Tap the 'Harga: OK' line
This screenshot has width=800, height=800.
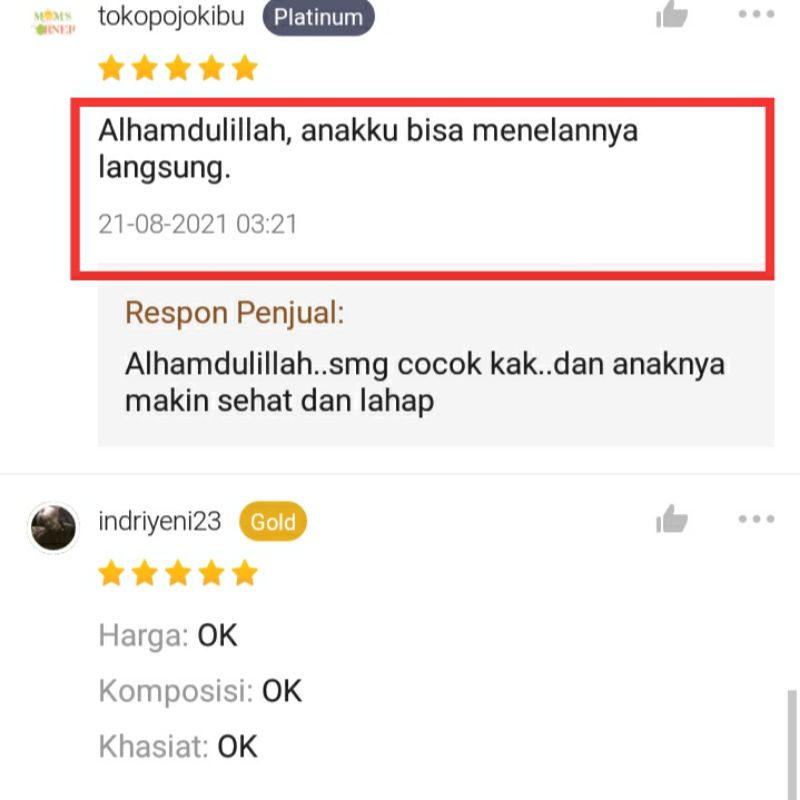pyautogui.click(x=168, y=636)
